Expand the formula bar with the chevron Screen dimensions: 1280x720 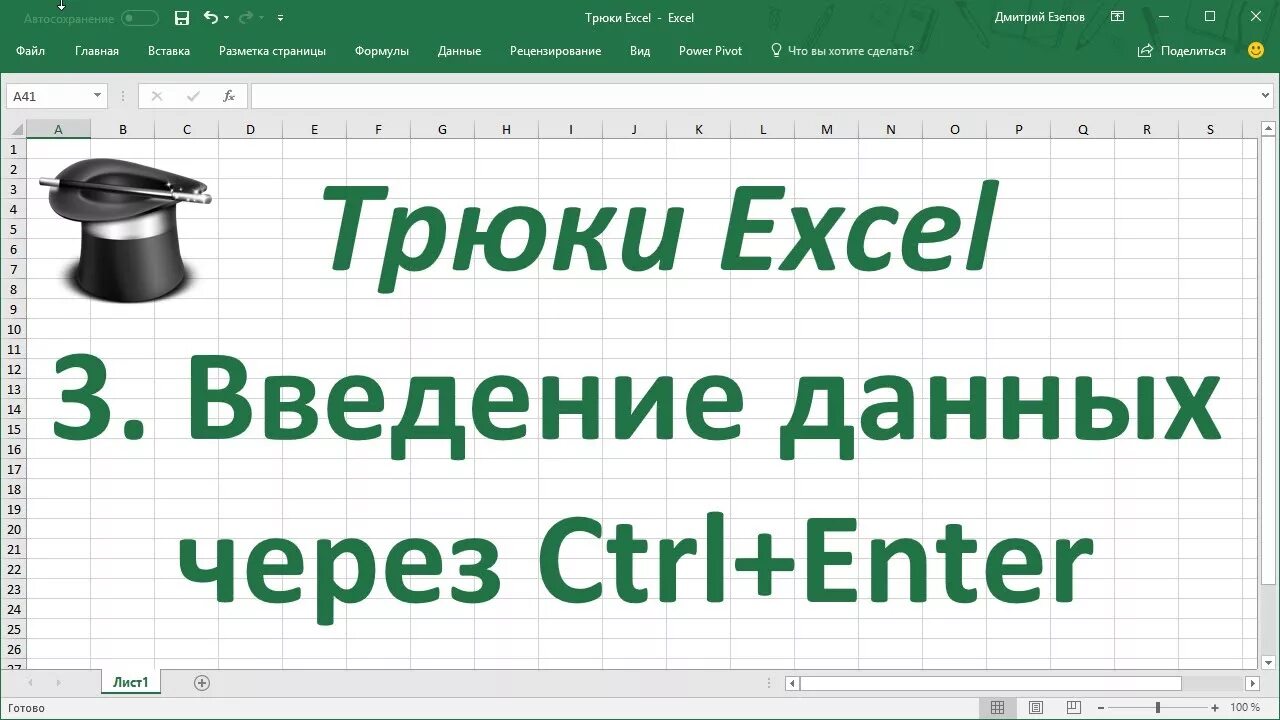point(1266,96)
